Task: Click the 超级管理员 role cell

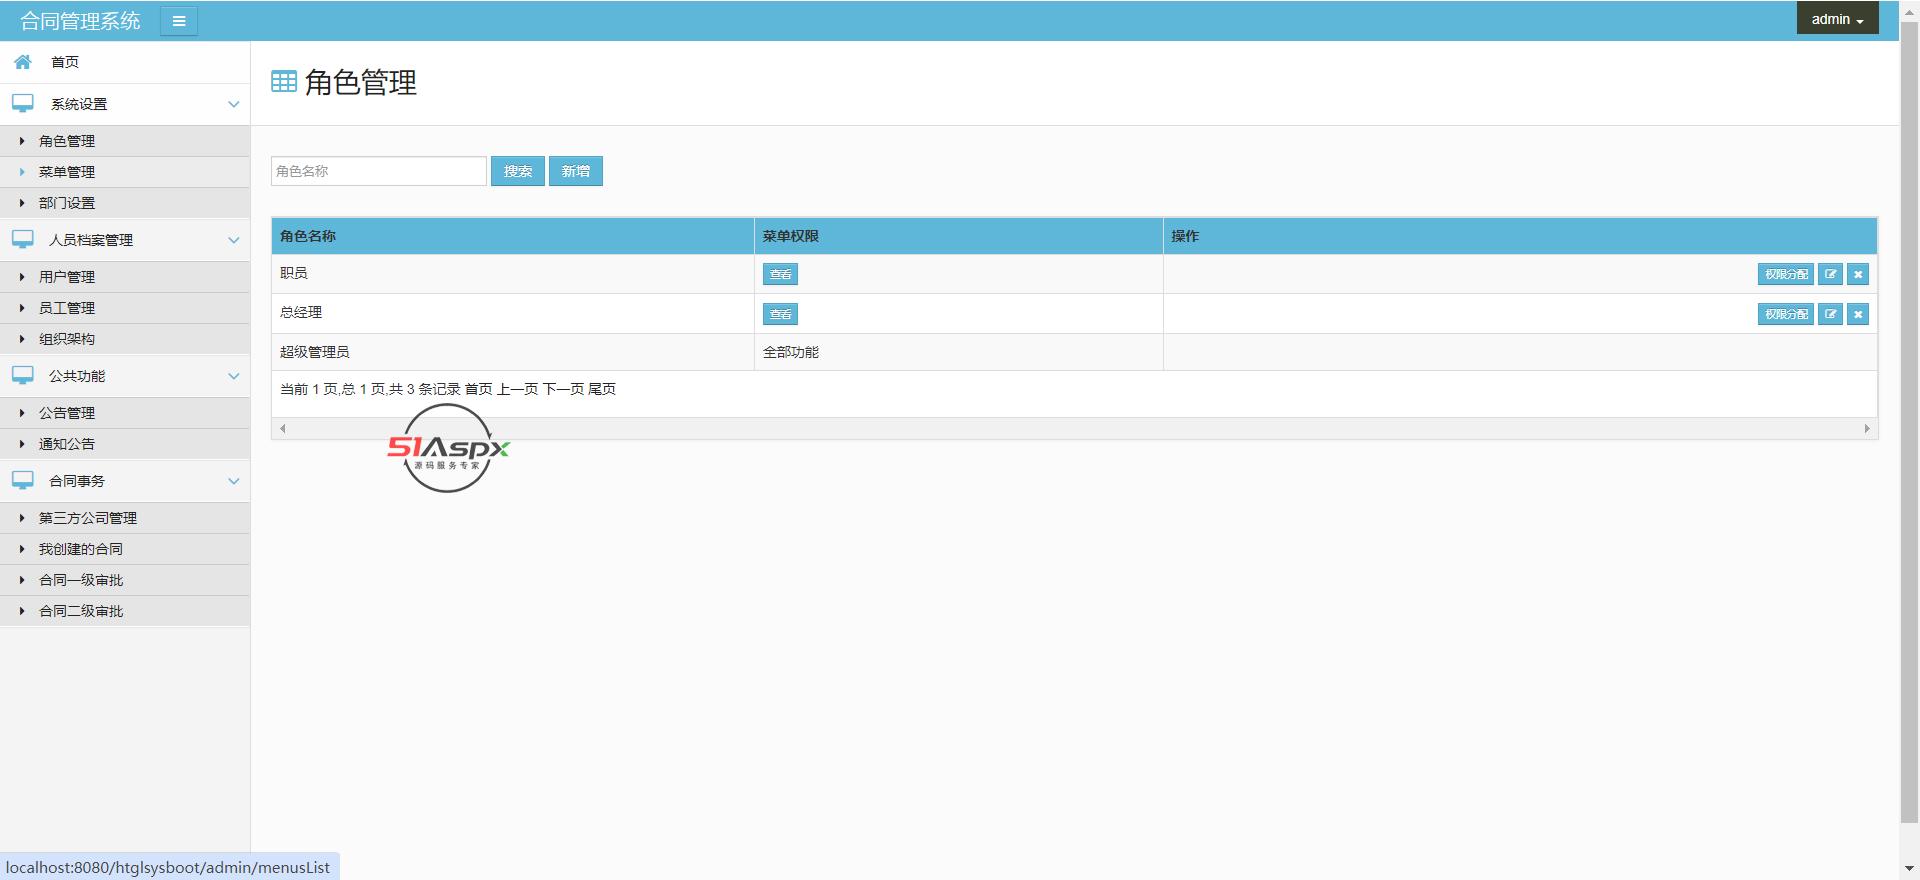Action: click(513, 352)
